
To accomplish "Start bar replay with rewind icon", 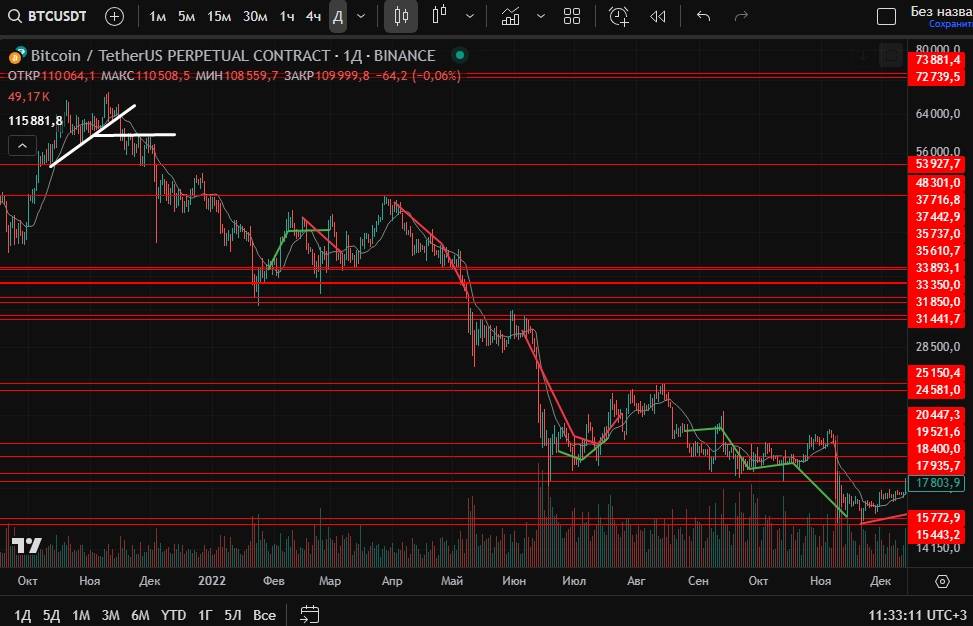I will [657, 16].
